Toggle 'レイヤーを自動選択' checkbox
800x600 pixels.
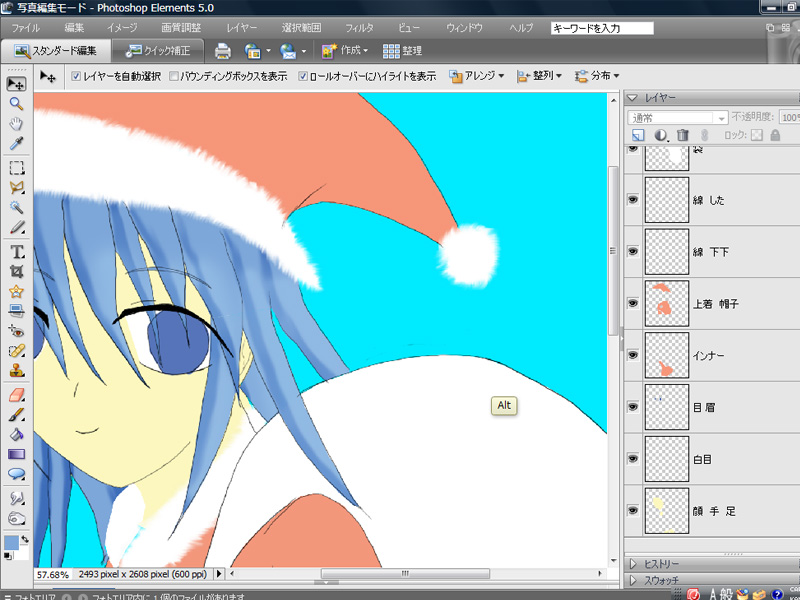[x=76, y=77]
